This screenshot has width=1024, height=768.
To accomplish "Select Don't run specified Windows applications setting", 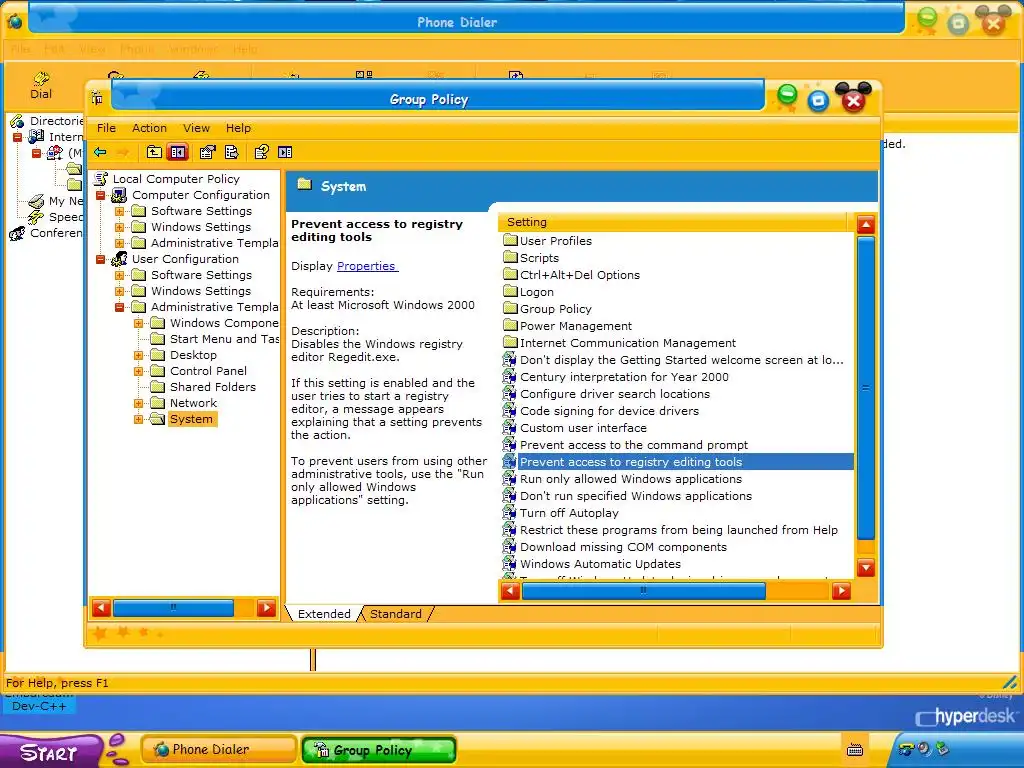I will tap(635, 496).
